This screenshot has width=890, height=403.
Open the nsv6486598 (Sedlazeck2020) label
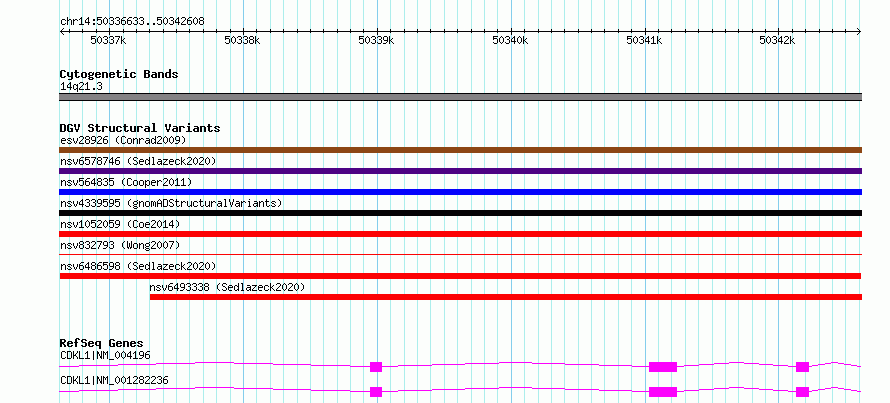click(x=138, y=266)
